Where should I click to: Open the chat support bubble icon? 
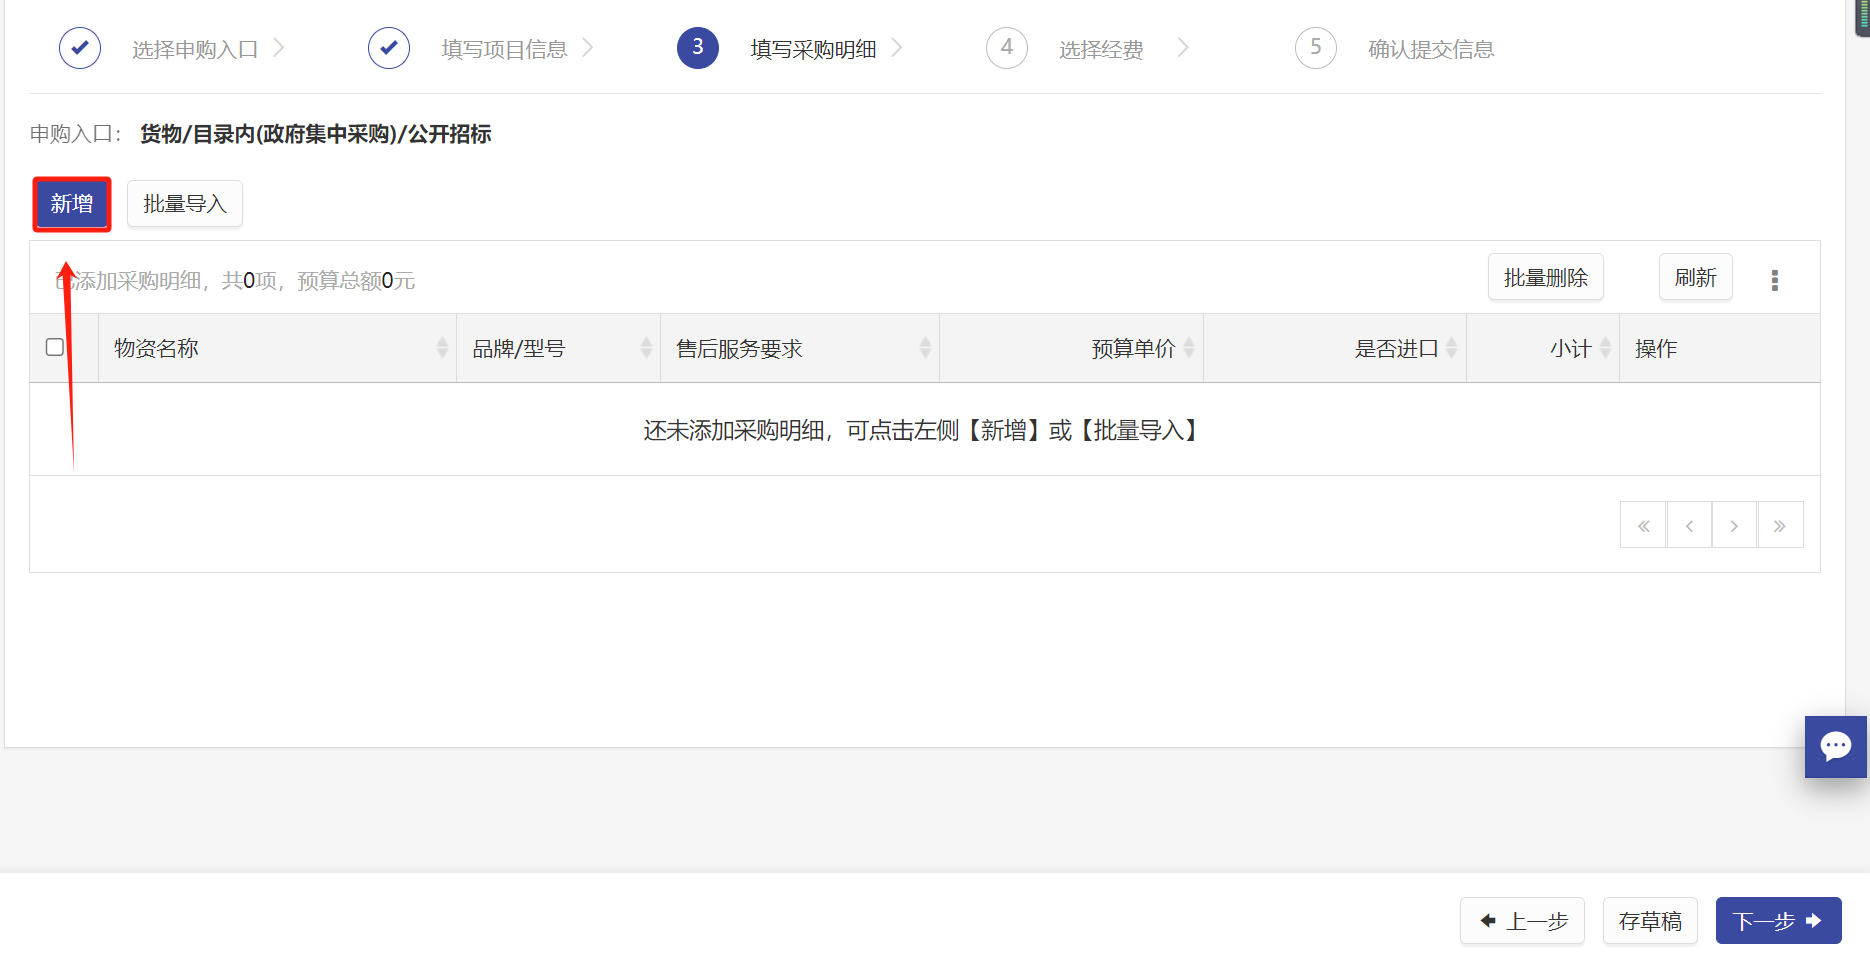click(x=1835, y=746)
